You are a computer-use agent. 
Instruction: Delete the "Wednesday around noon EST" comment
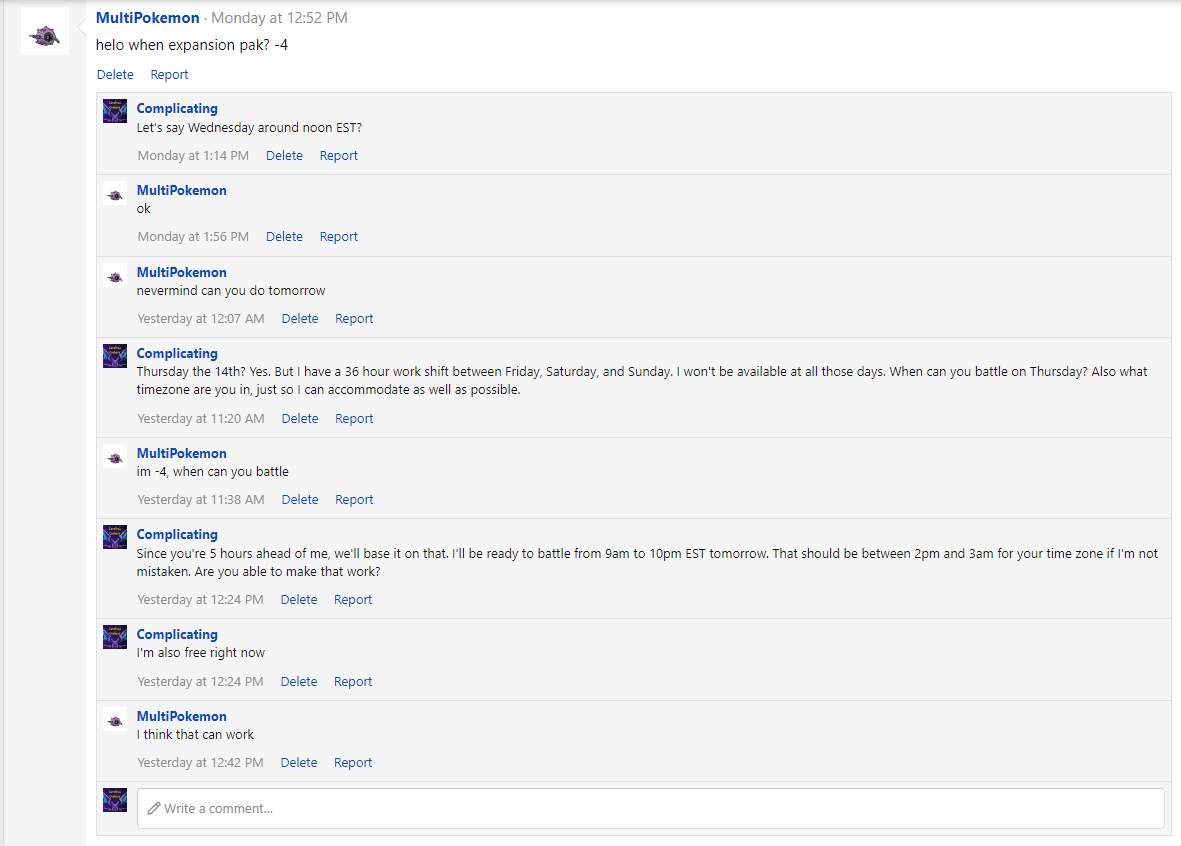[284, 155]
